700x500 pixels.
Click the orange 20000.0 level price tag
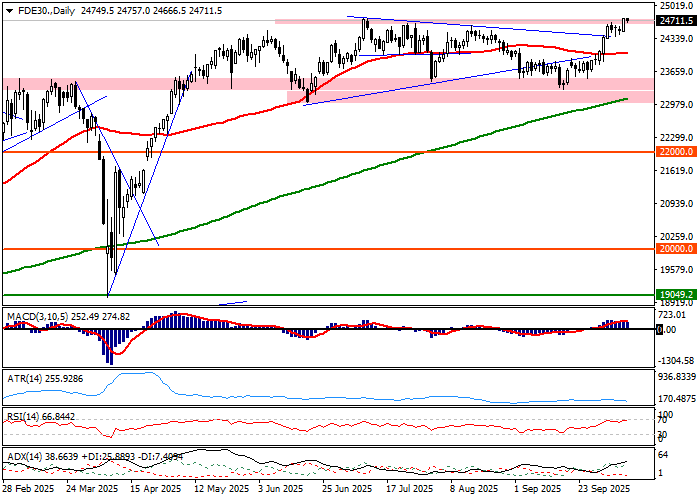click(675, 249)
